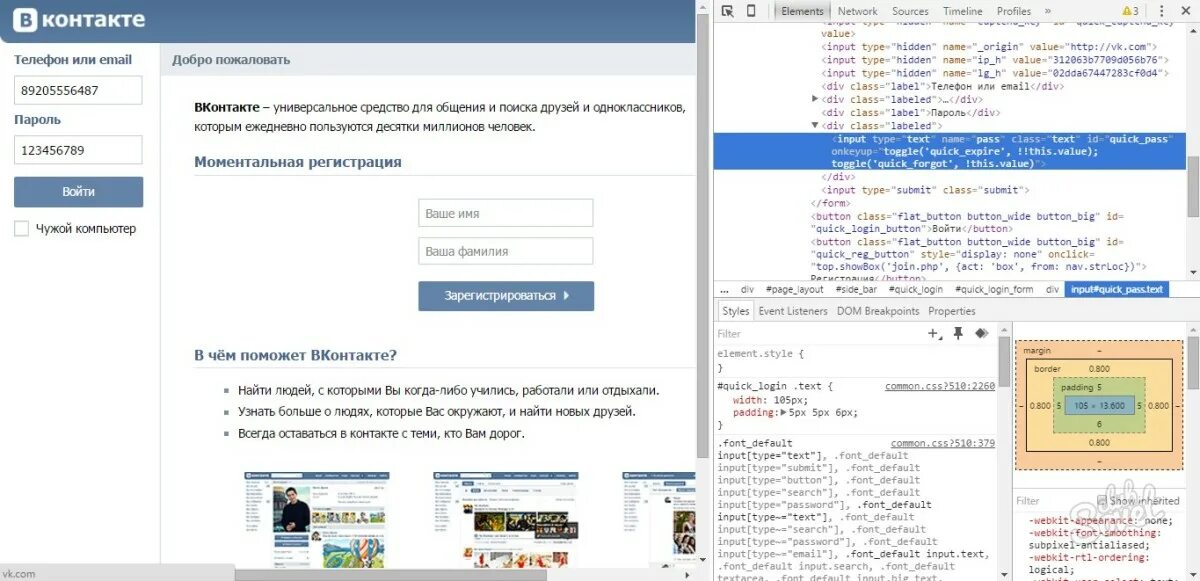Open the Profiles tab

click(1013, 11)
